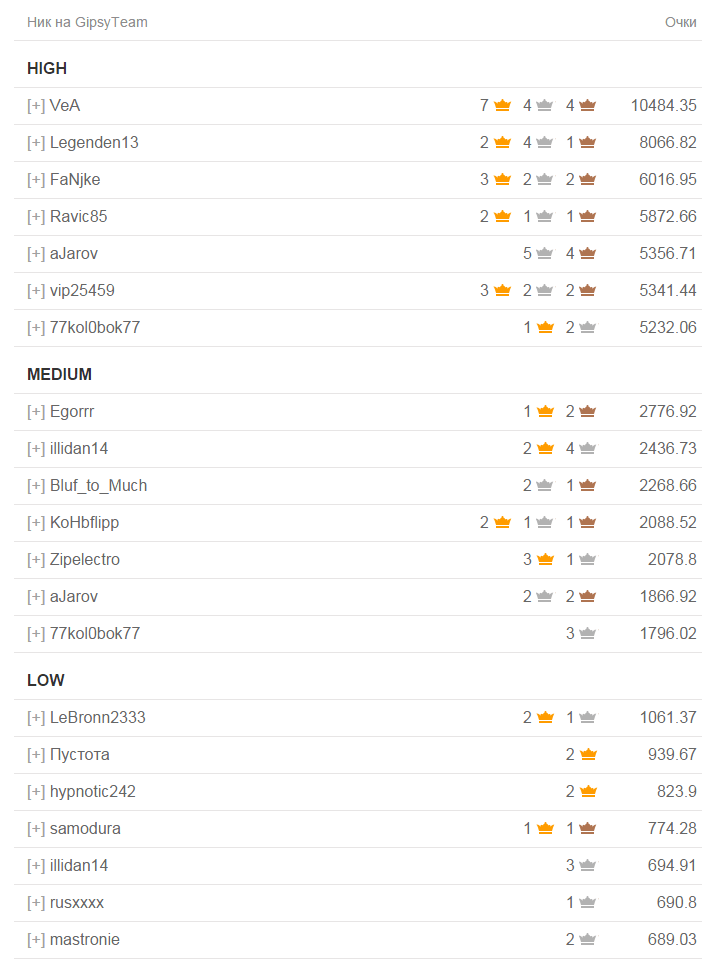718x971 pixels.
Task: Click Legenden13's silver crown icon
Action: click(x=545, y=142)
